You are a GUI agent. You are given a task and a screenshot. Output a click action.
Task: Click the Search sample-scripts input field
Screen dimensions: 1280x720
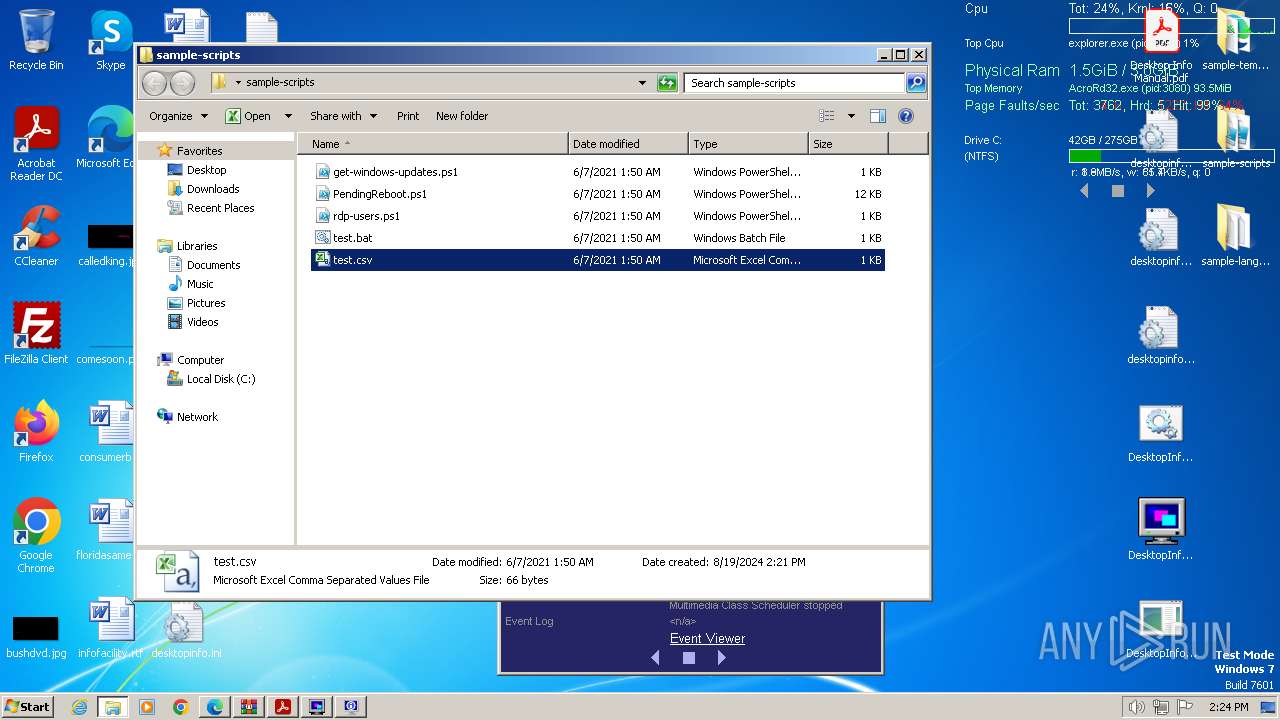click(795, 83)
